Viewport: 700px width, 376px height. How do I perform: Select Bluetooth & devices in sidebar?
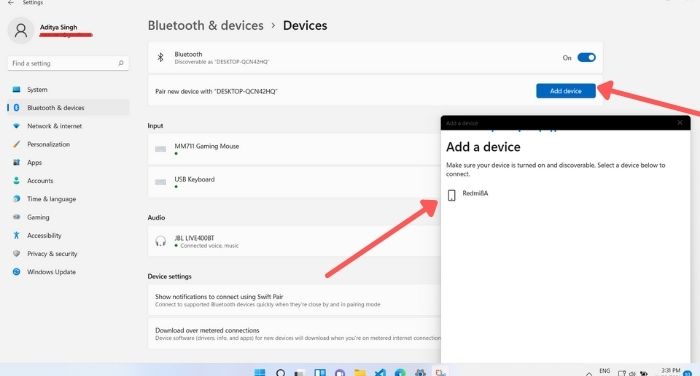click(x=68, y=108)
